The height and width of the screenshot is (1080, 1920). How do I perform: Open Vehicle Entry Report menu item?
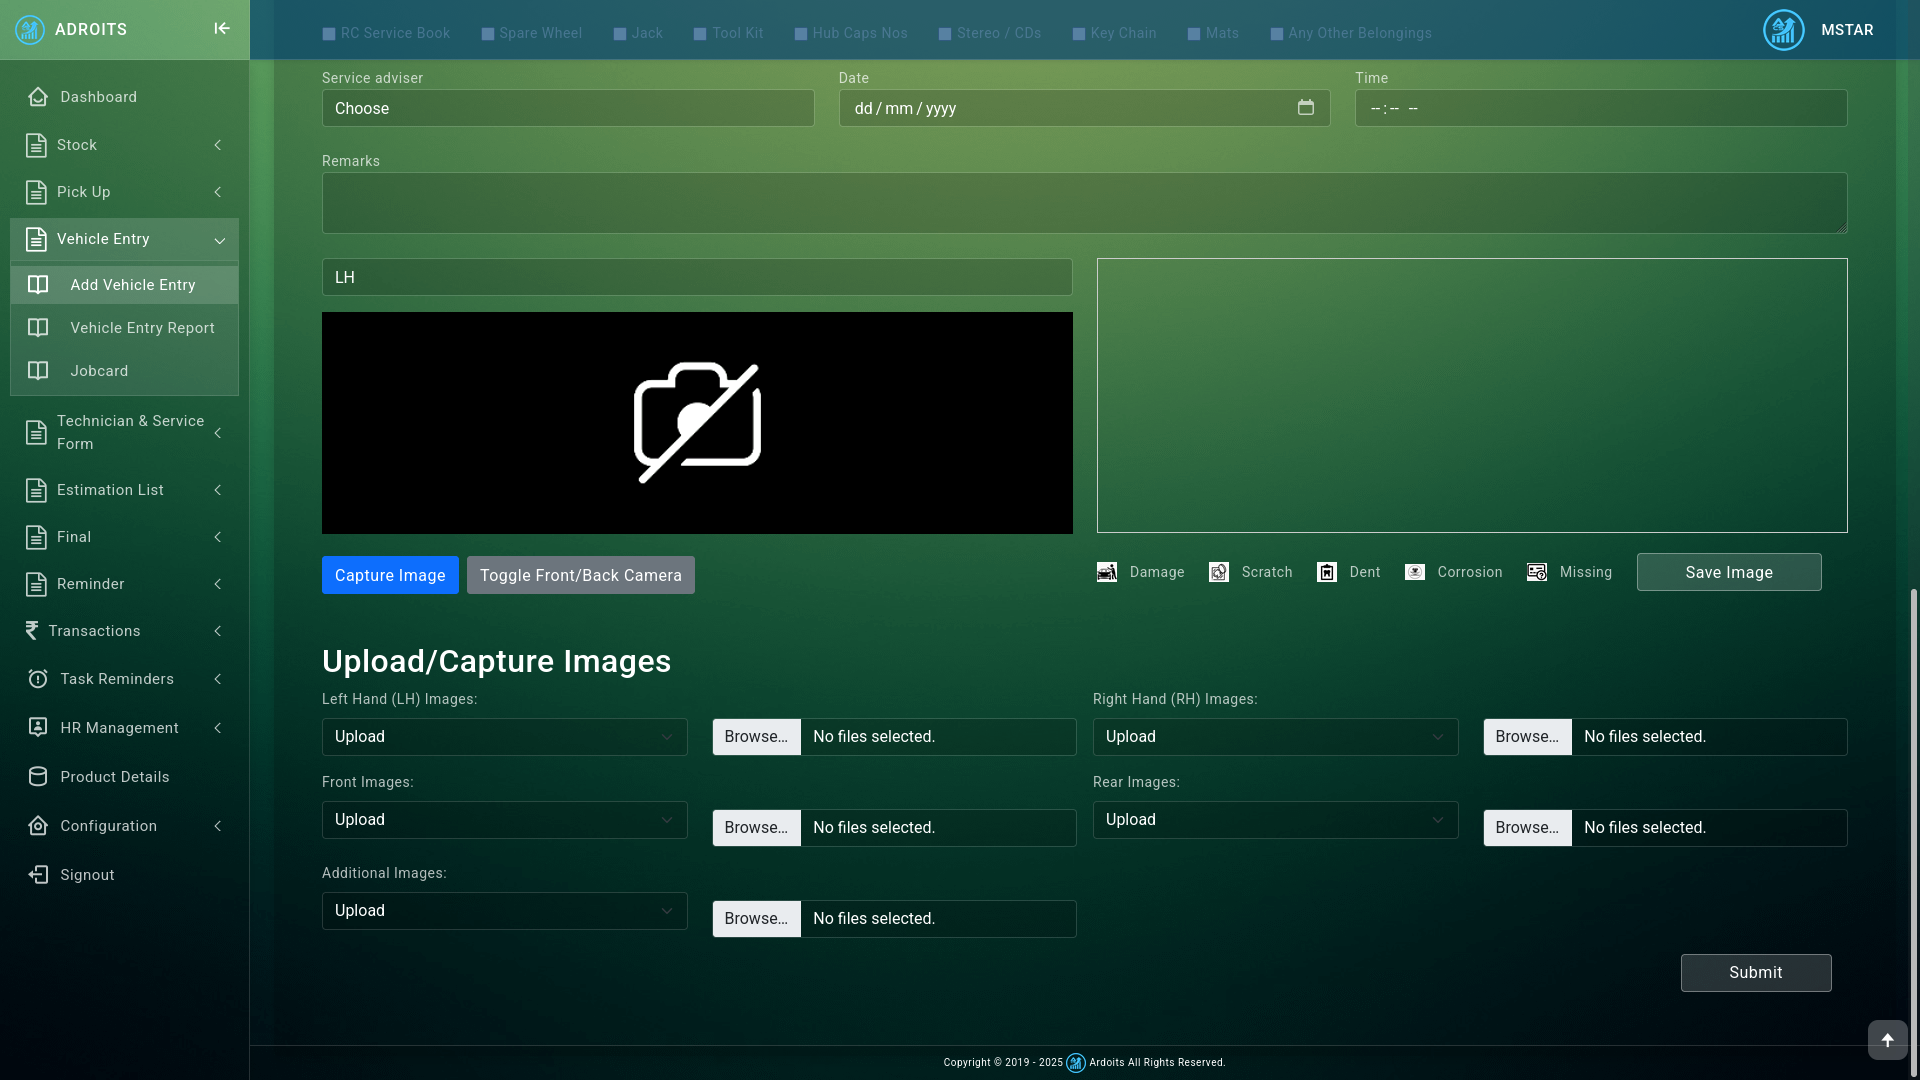(142, 328)
